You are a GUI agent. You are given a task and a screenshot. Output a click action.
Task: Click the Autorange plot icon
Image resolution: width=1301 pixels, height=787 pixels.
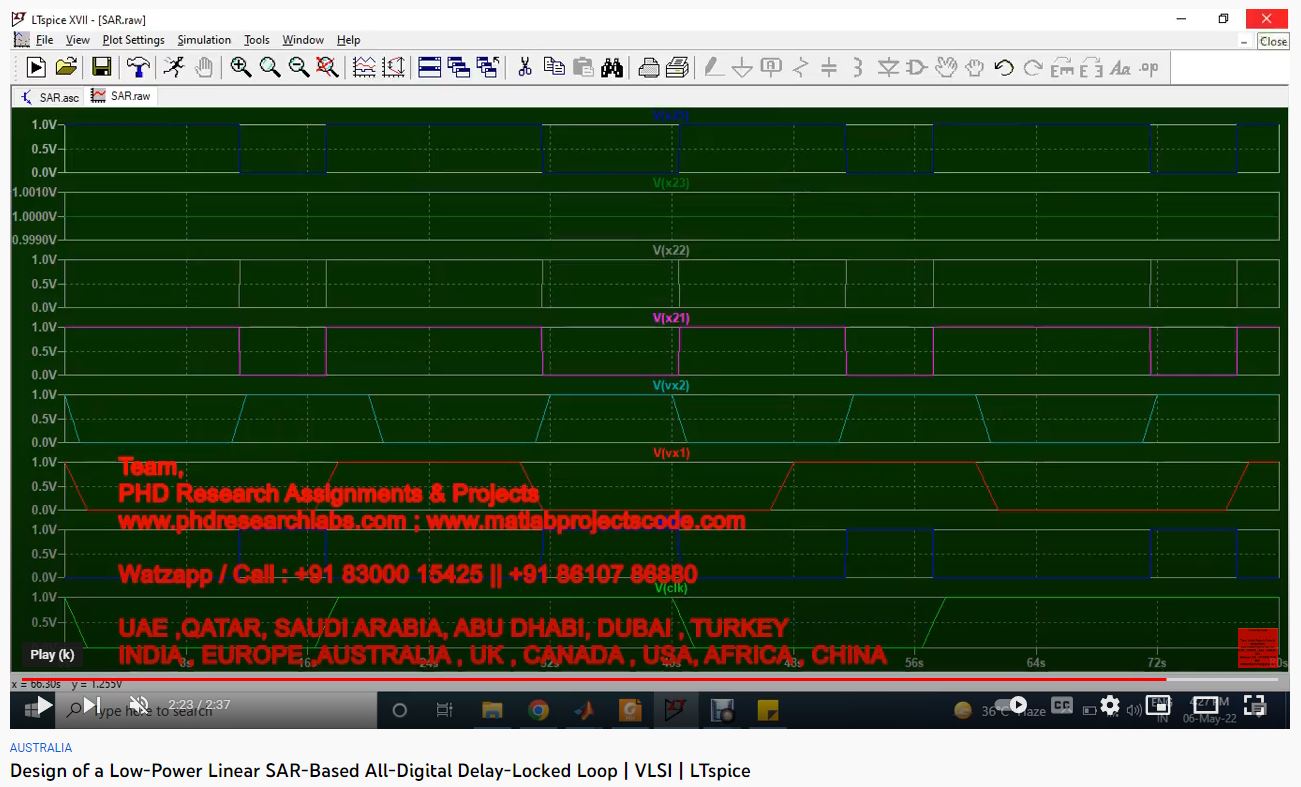(364, 67)
